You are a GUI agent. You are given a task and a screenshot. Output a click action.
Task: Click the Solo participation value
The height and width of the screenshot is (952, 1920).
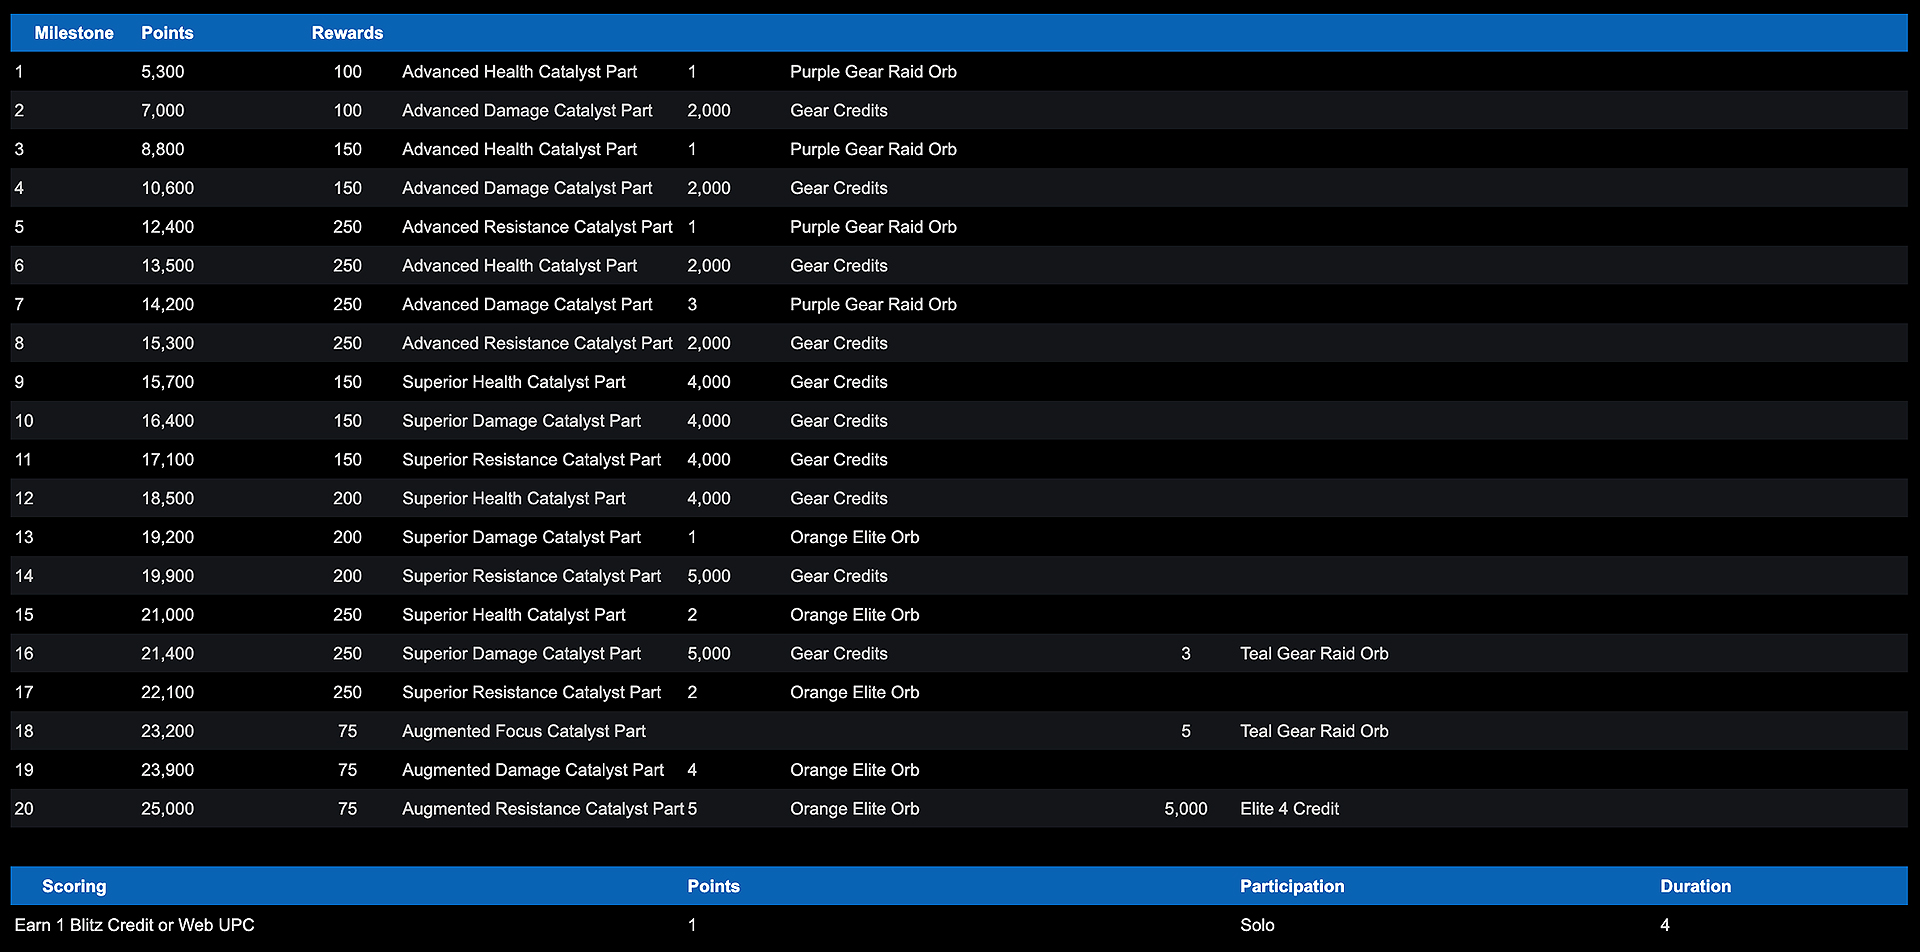tap(1257, 925)
